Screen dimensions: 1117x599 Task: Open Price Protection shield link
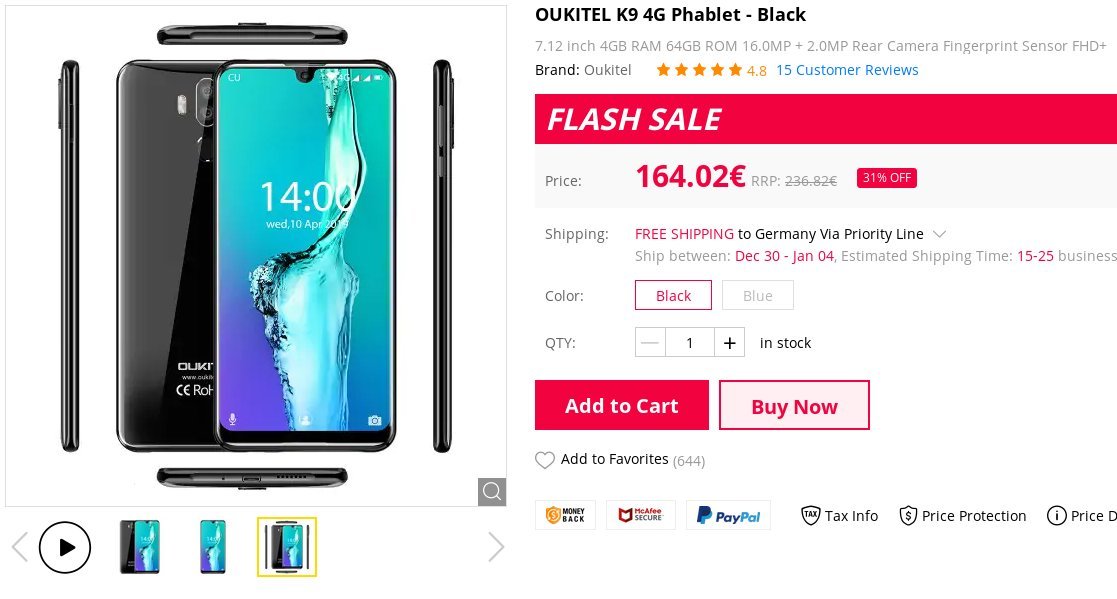coord(962,516)
